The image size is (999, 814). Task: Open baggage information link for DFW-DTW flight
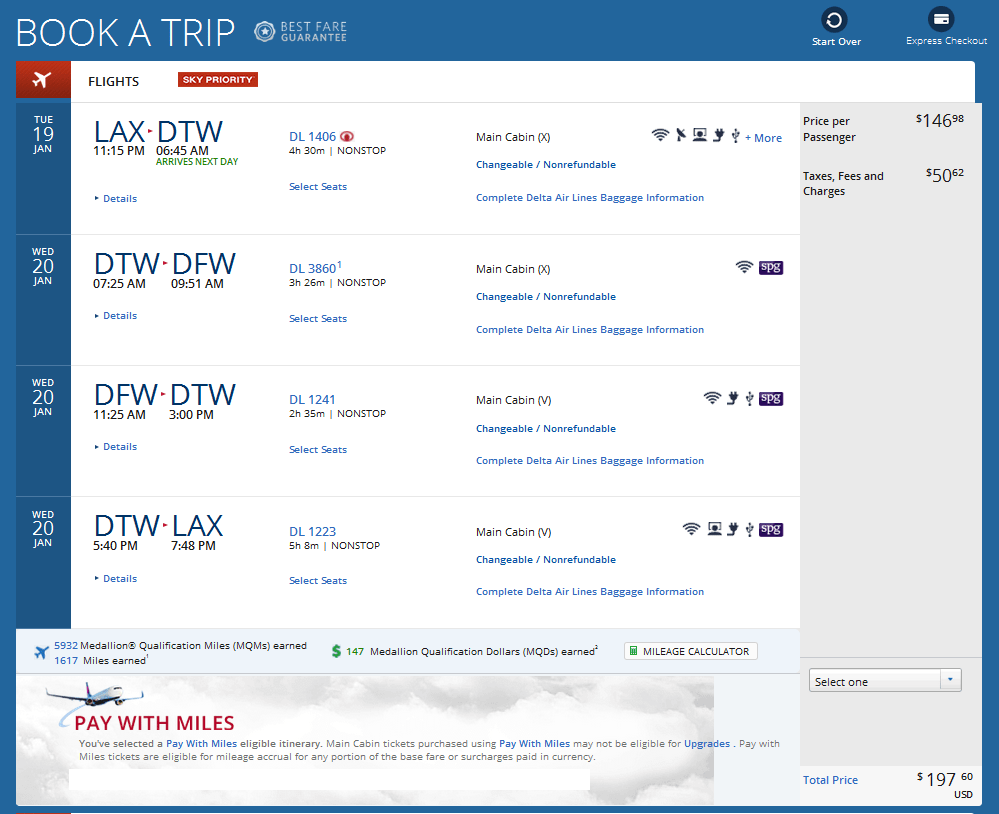coord(590,461)
